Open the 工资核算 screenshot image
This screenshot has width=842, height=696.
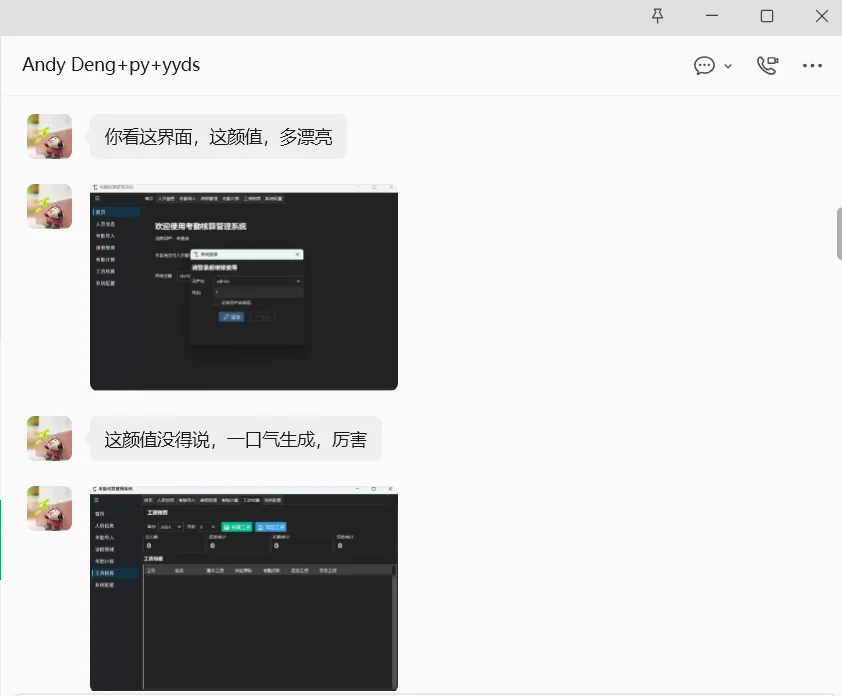coord(244,589)
